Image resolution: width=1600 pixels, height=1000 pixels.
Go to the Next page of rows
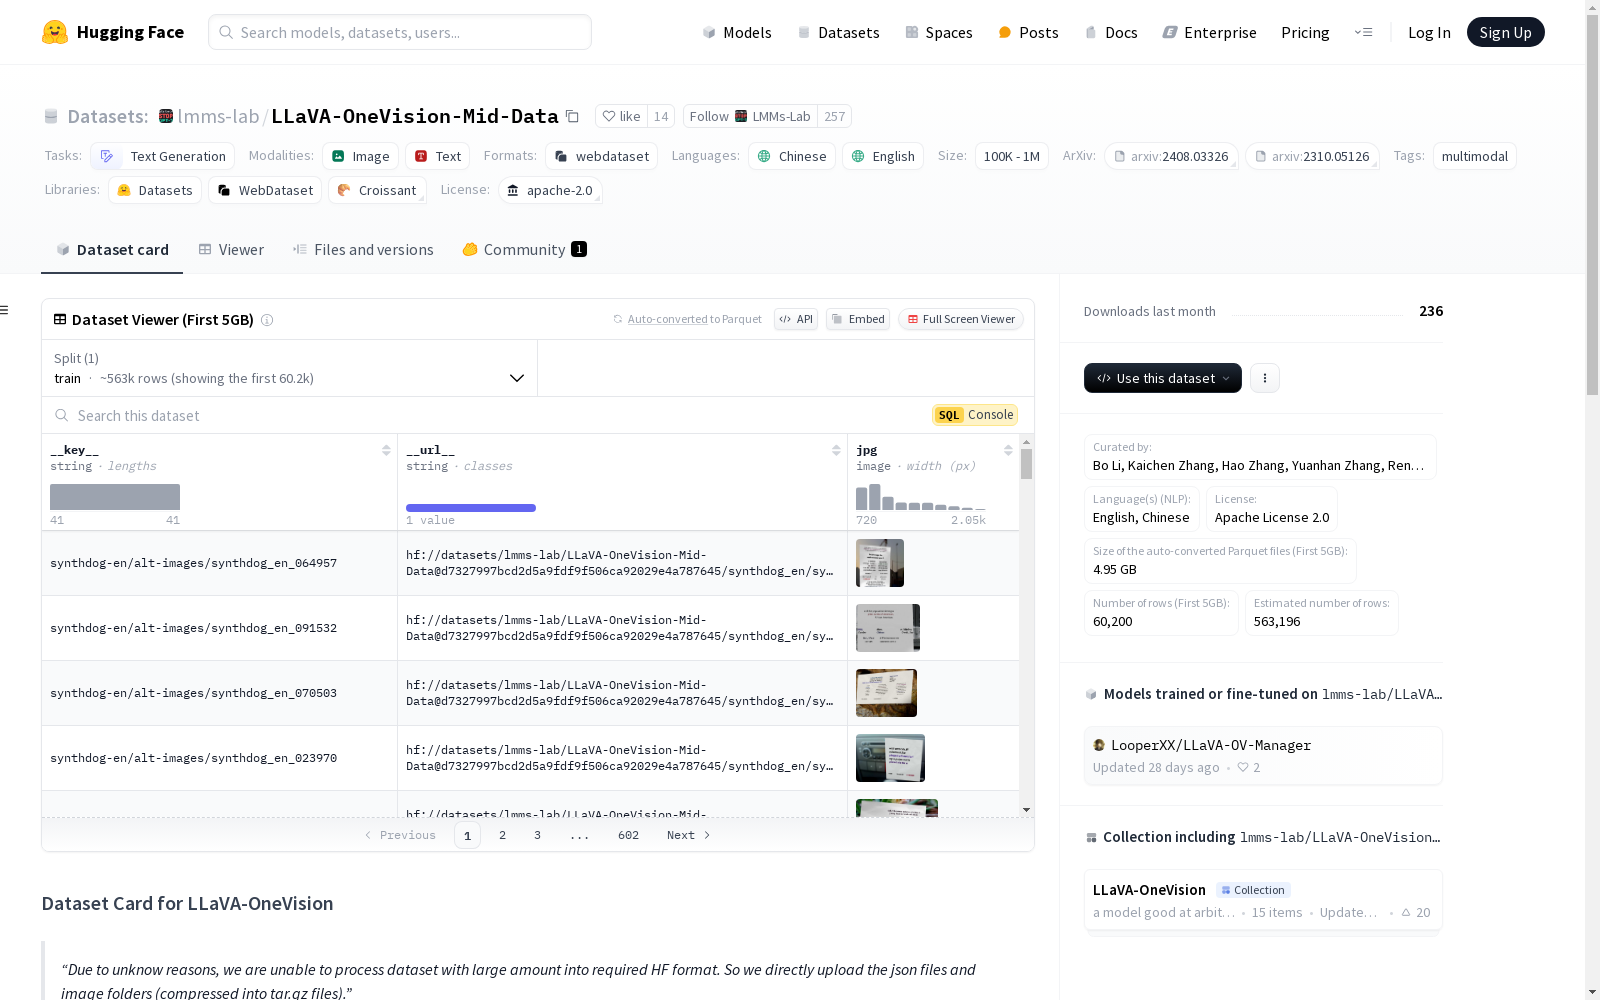pos(688,835)
